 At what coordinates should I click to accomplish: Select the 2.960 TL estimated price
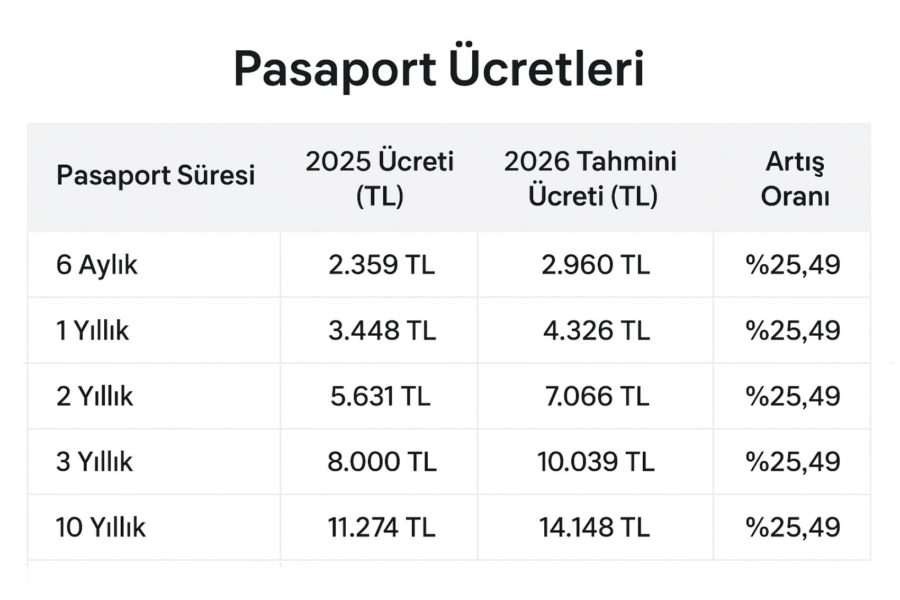(x=594, y=265)
